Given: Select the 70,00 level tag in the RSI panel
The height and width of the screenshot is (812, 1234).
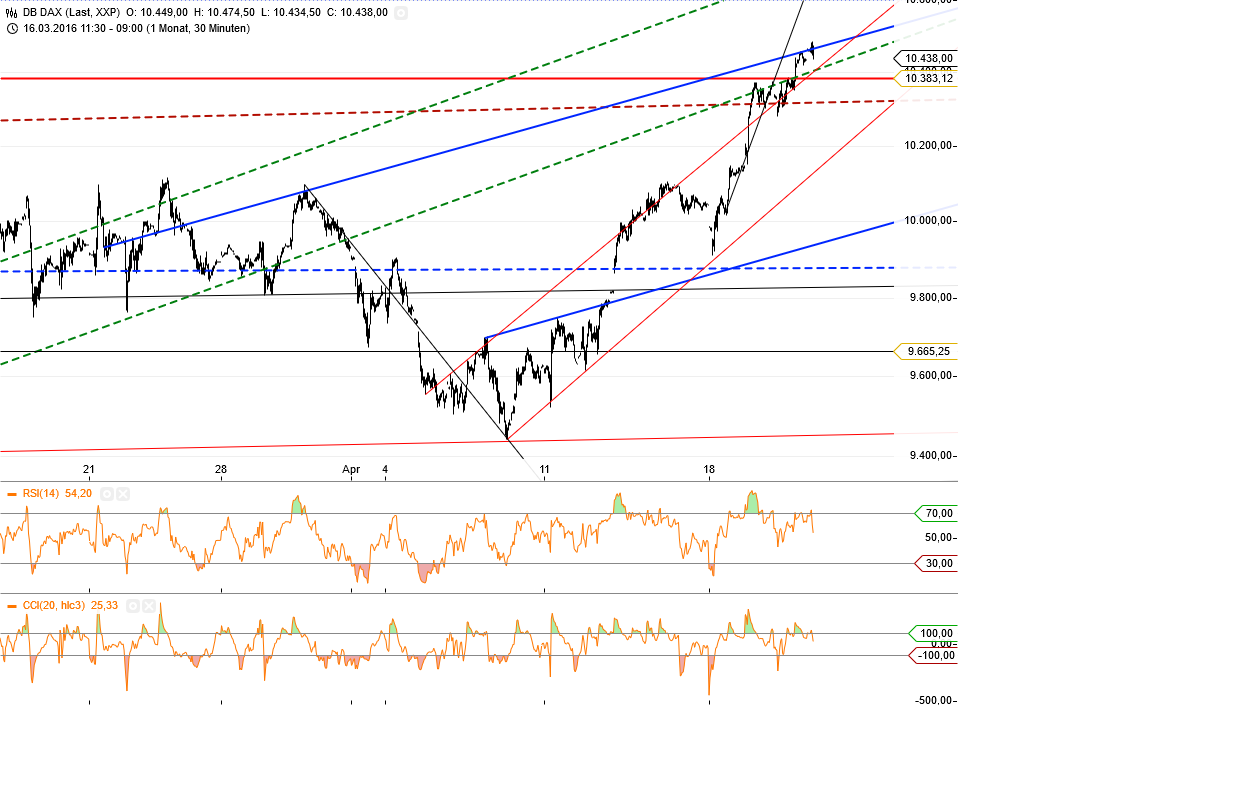Looking at the screenshot, I should pyautogui.click(x=938, y=514).
